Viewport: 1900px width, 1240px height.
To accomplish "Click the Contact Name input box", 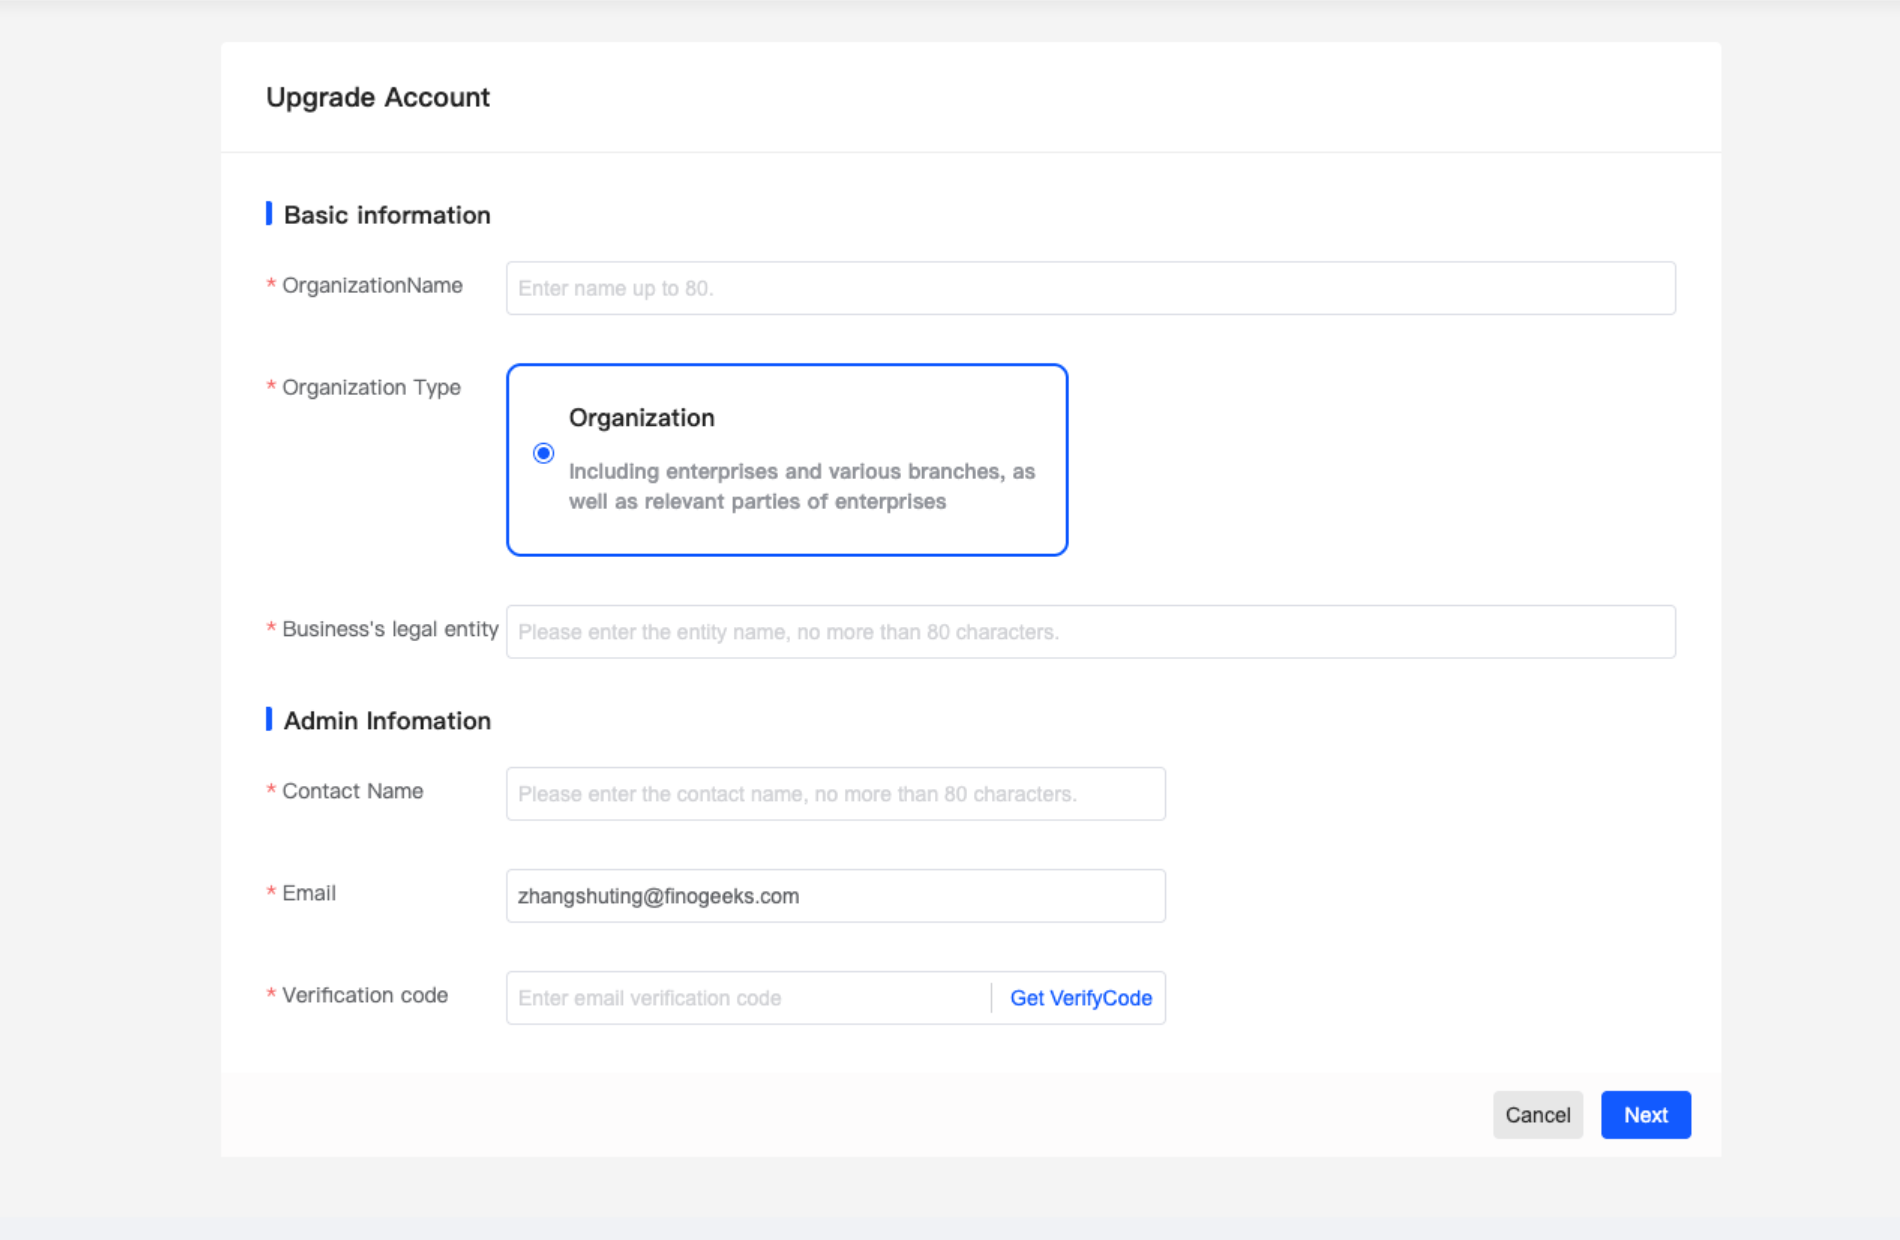I will pos(835,794).
